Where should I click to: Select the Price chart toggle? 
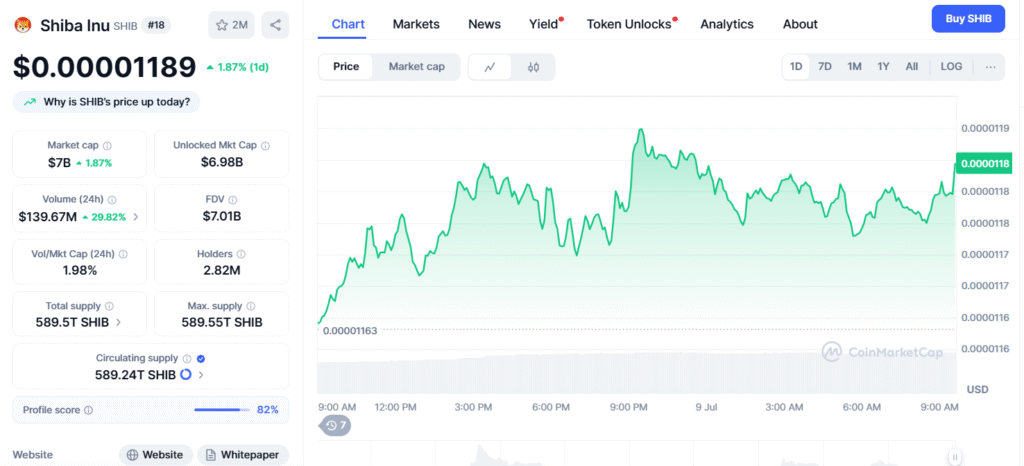[346, 67]
